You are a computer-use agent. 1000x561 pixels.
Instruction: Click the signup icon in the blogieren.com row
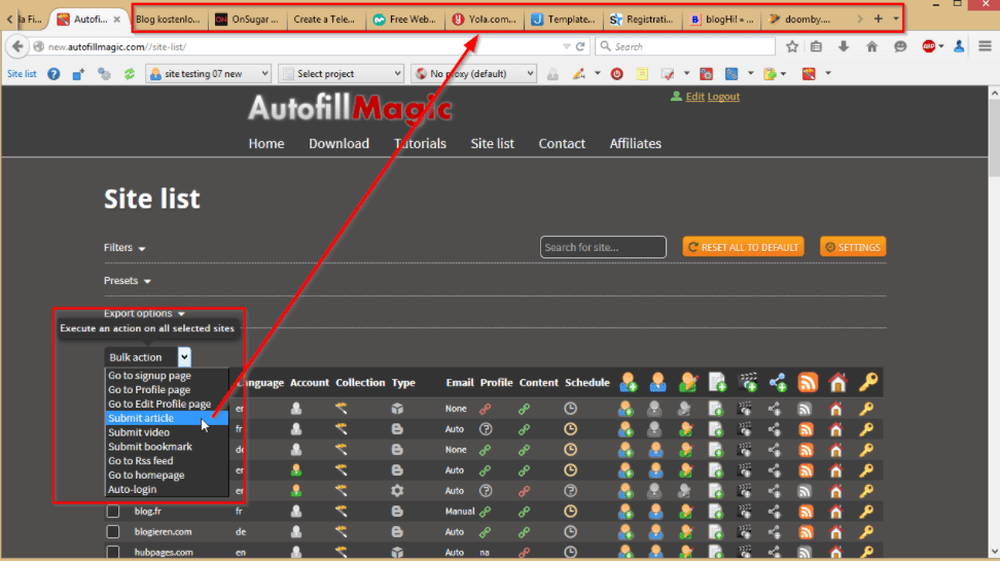click(626, 532)
